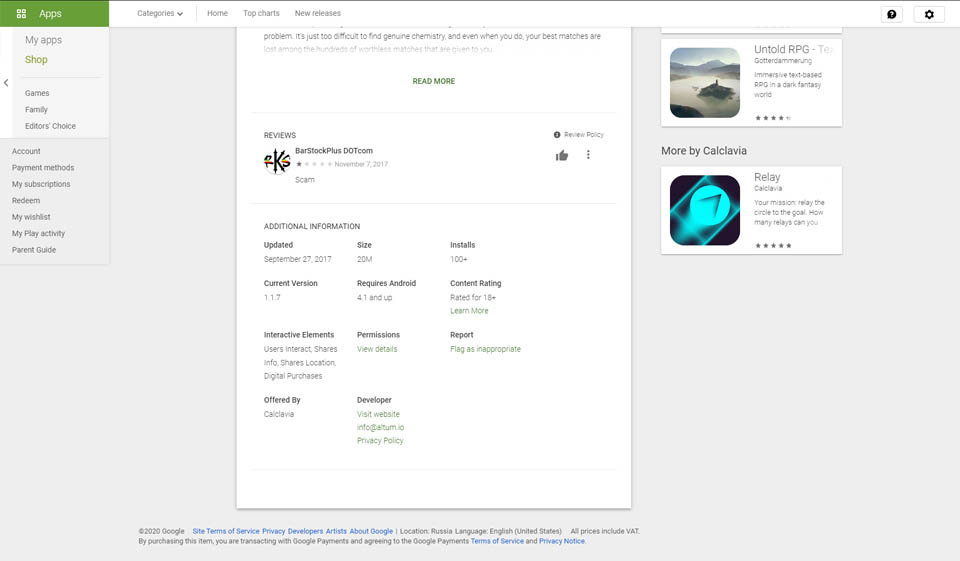Open the help question mark icon

click(891, 14)
